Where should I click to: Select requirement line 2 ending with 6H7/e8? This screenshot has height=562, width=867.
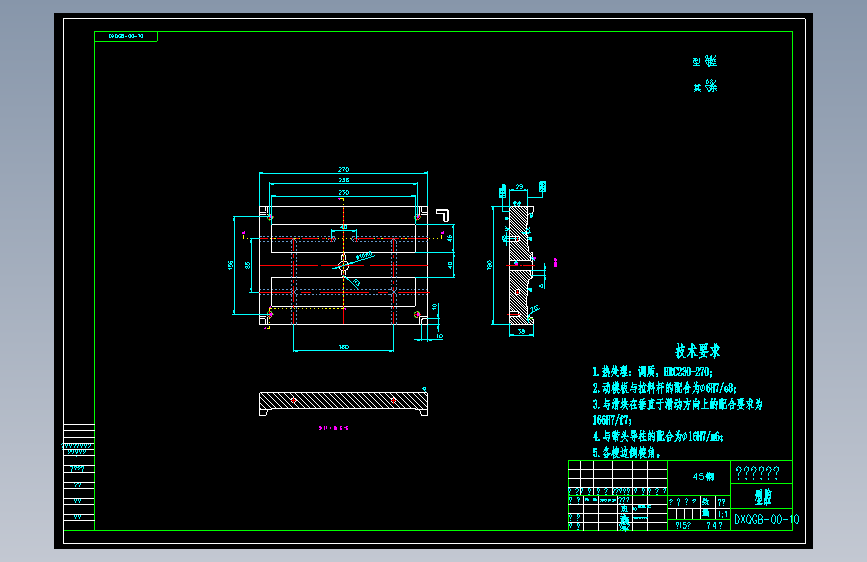665,388
